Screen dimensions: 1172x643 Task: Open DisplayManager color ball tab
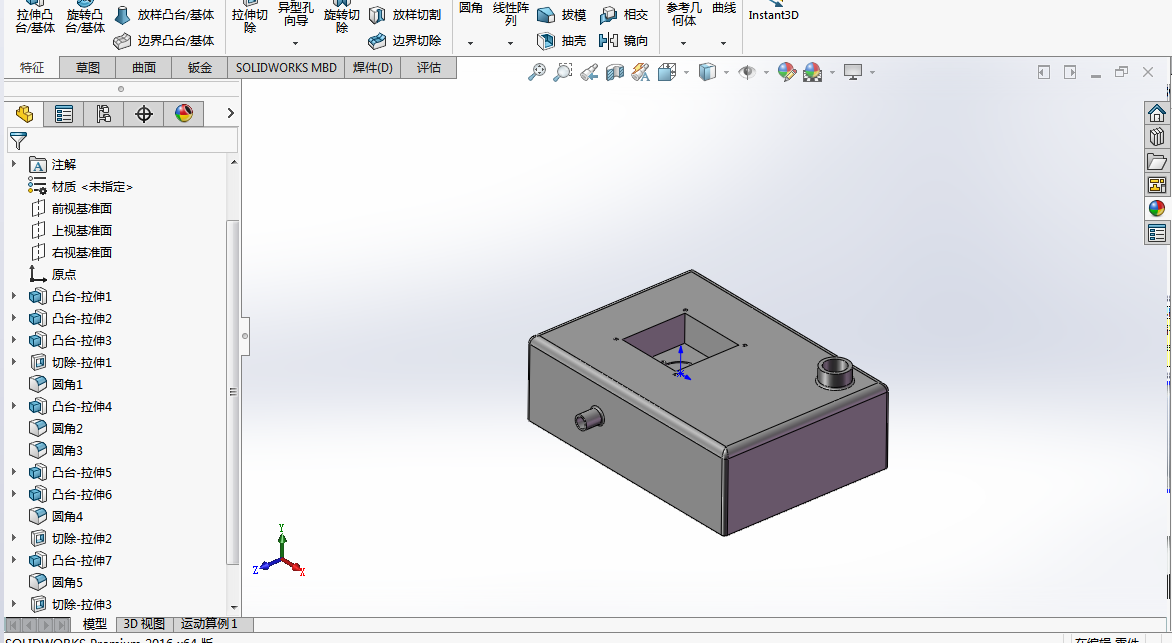pos(183,114)
